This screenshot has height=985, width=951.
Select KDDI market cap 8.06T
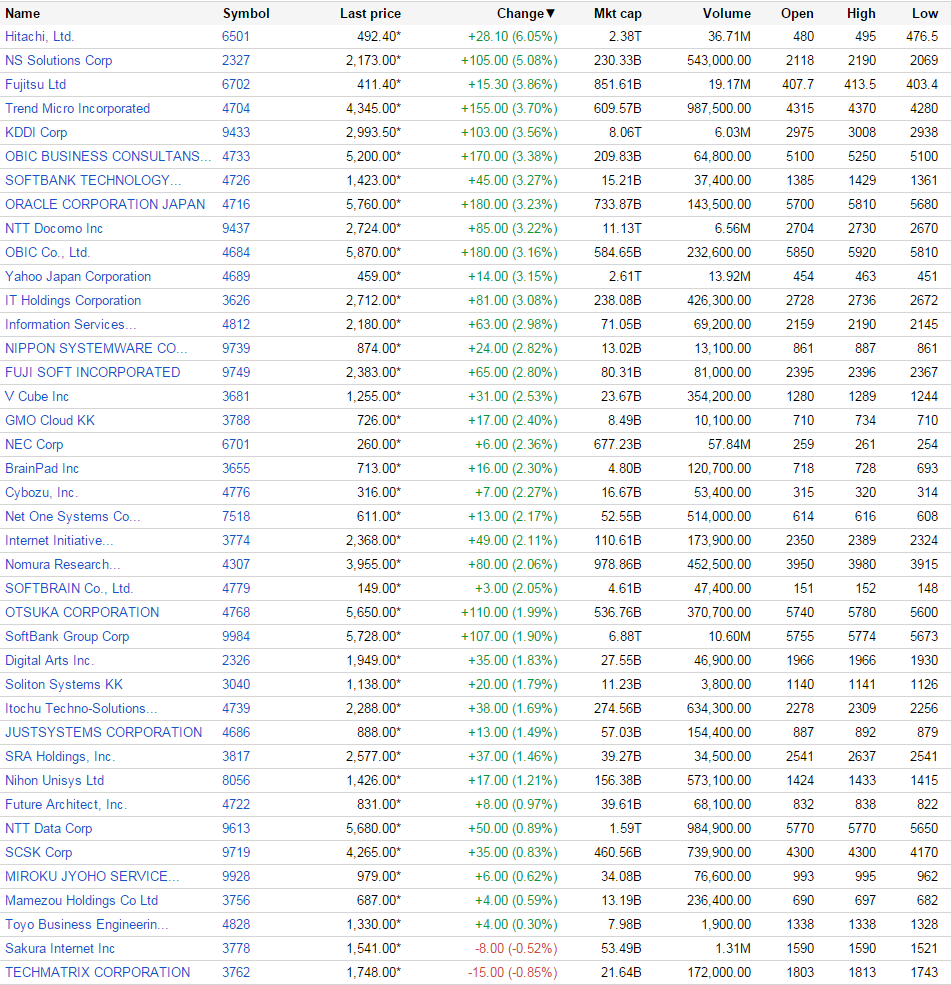[x=625, y=133]
